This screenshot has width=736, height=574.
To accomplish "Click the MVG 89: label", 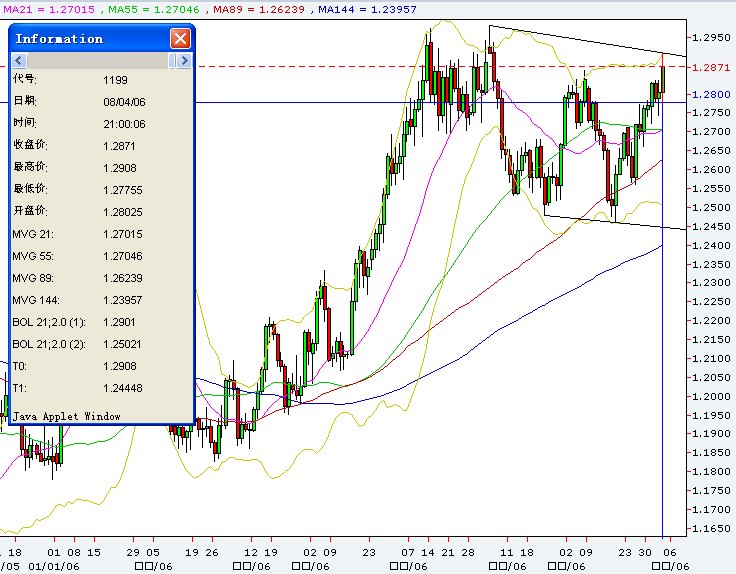I will coord(33,278).
